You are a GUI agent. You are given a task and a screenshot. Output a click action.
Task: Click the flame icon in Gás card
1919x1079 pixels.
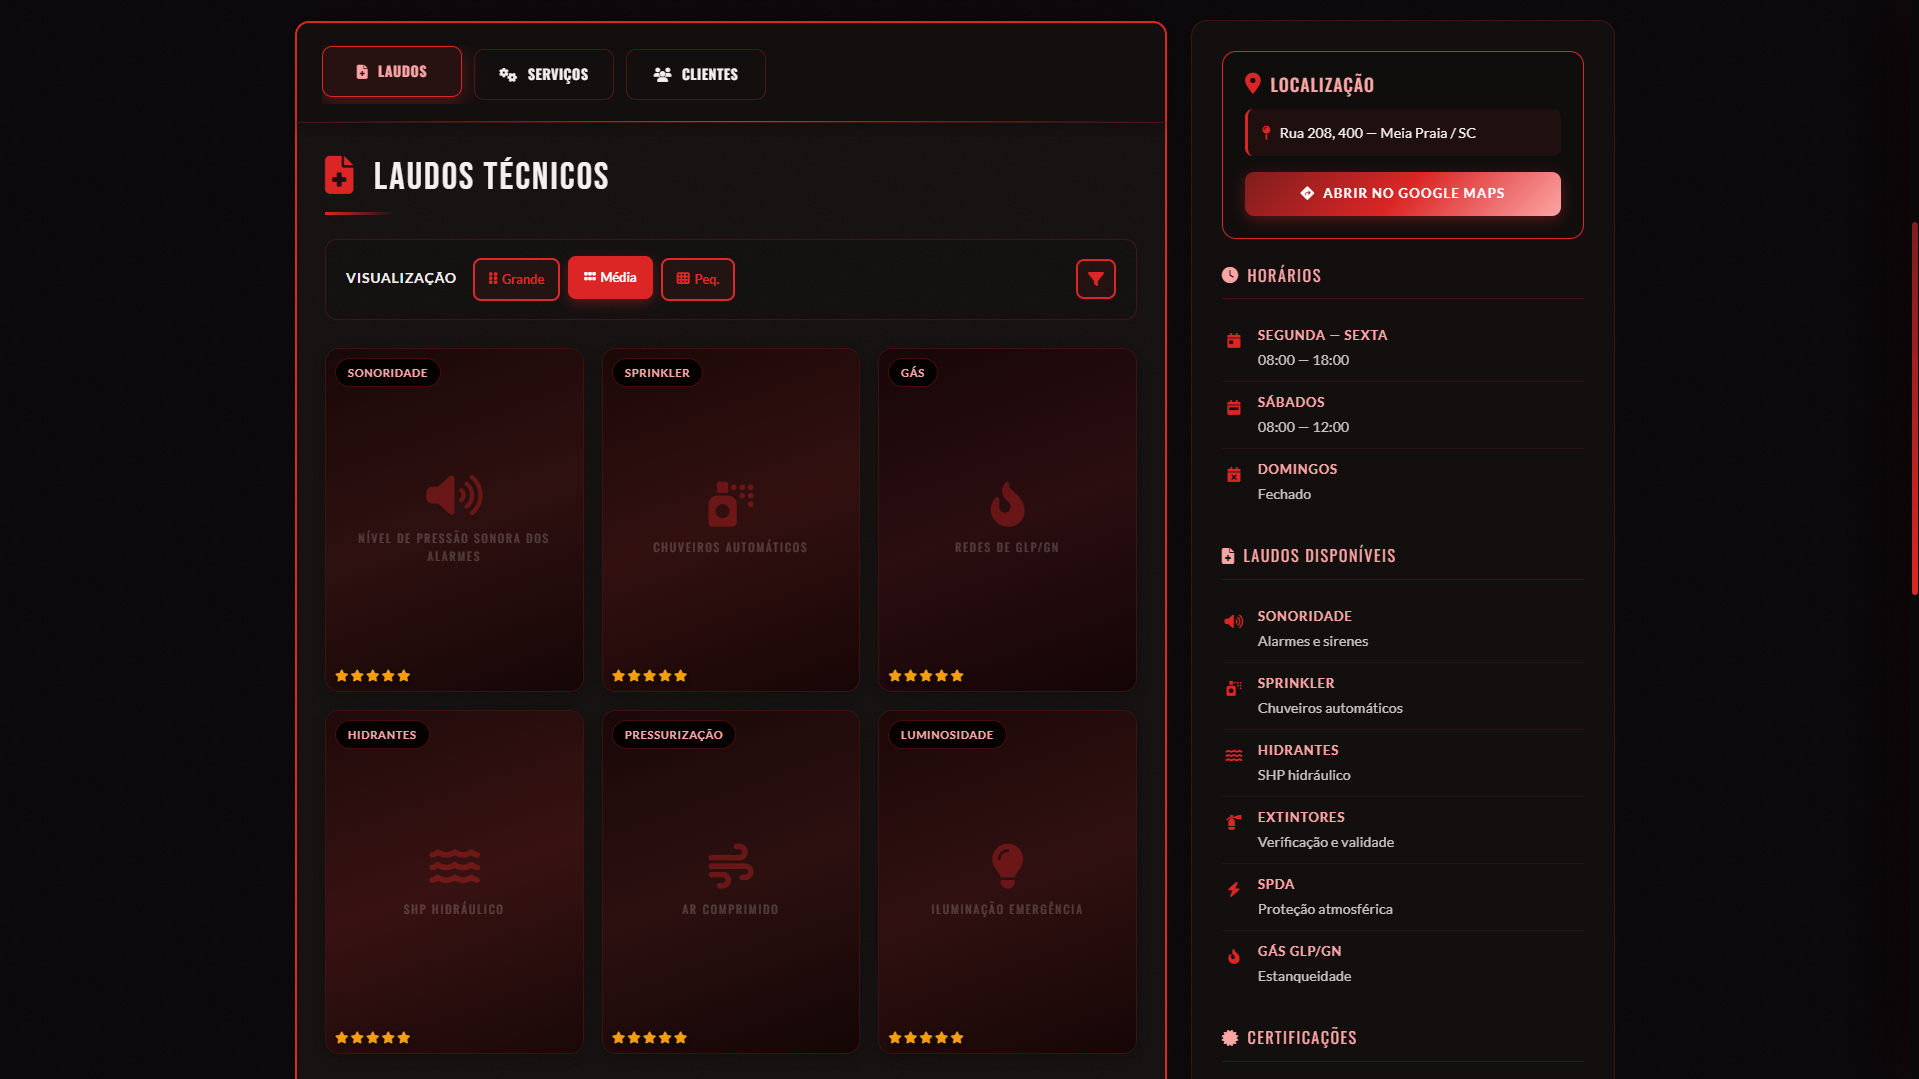click(x=1006, y=504)
